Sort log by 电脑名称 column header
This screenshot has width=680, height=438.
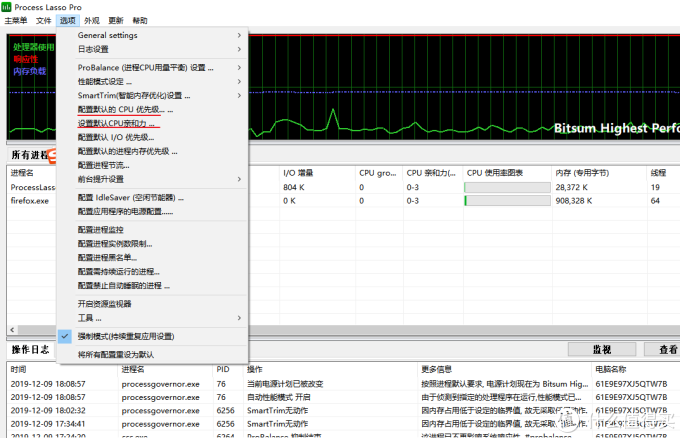636,369
